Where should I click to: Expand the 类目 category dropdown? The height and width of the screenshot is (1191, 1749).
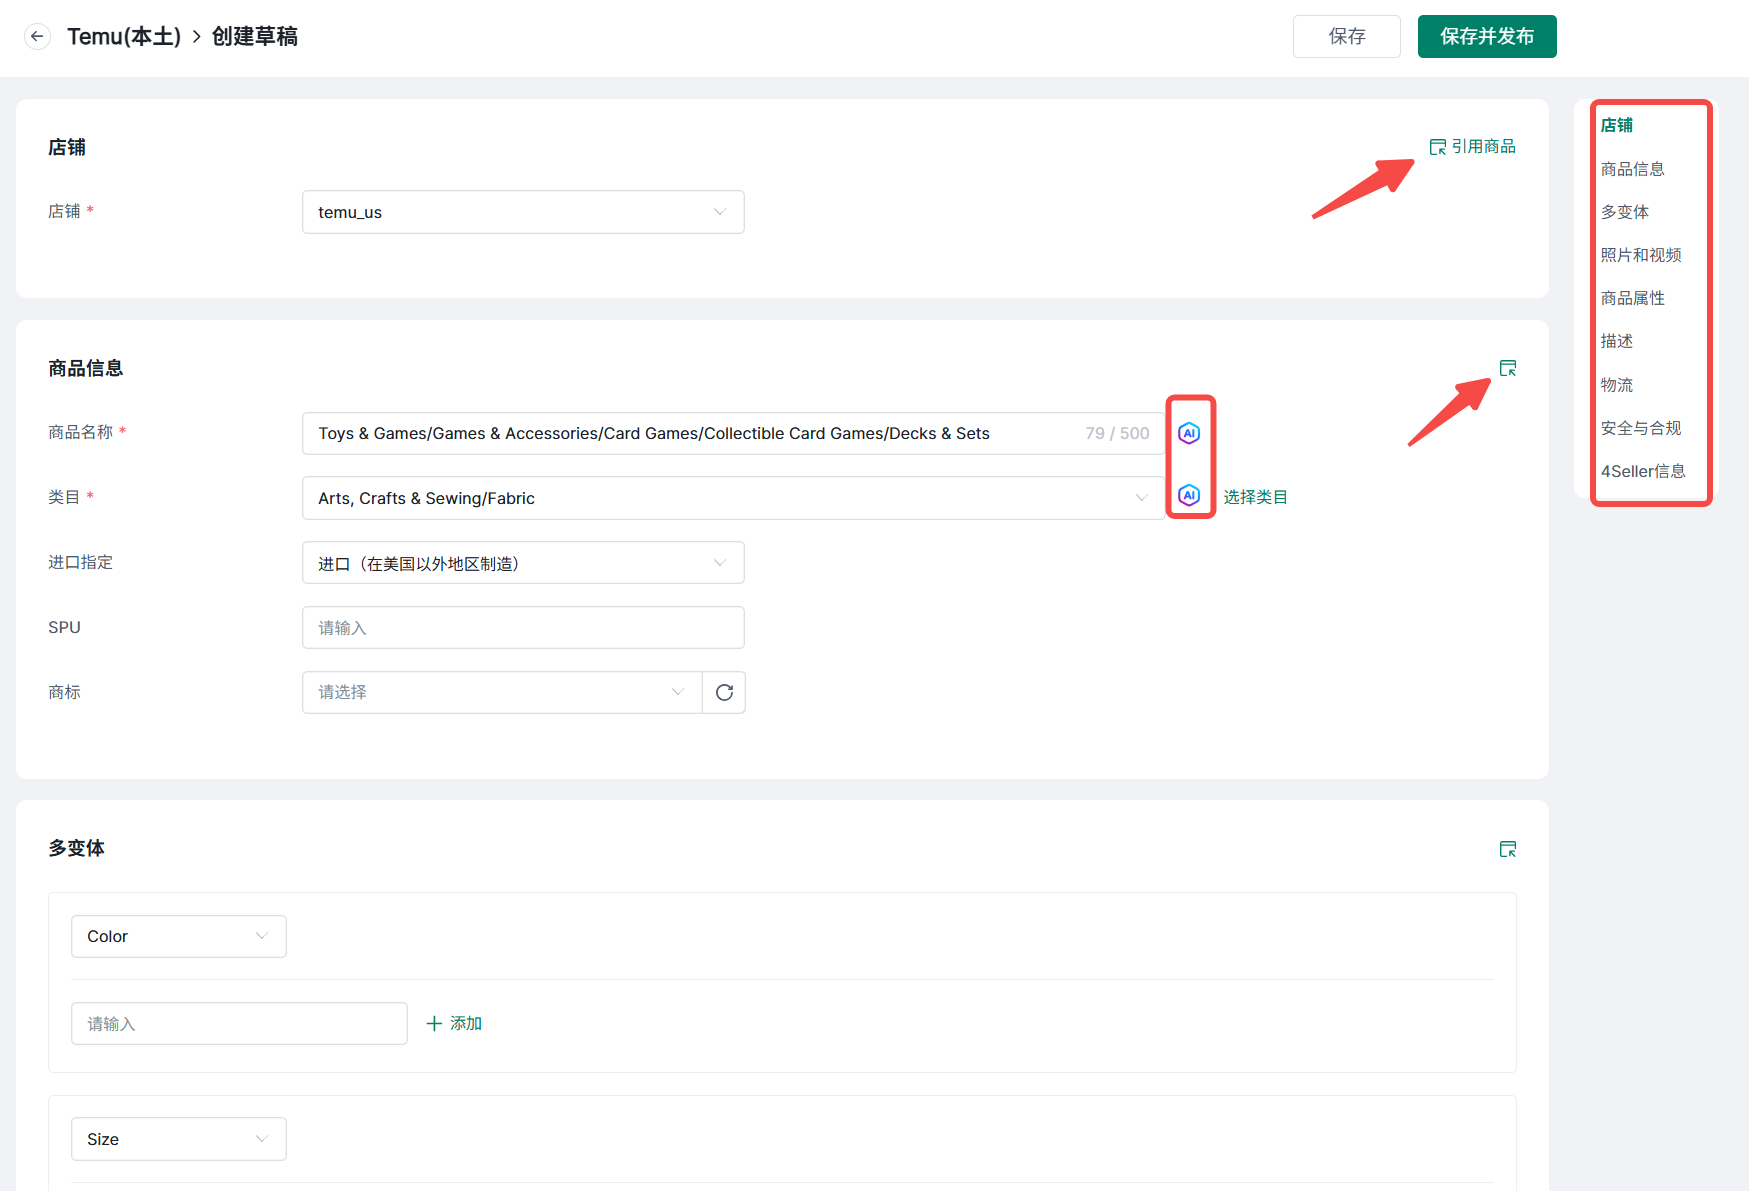(732, 498)
